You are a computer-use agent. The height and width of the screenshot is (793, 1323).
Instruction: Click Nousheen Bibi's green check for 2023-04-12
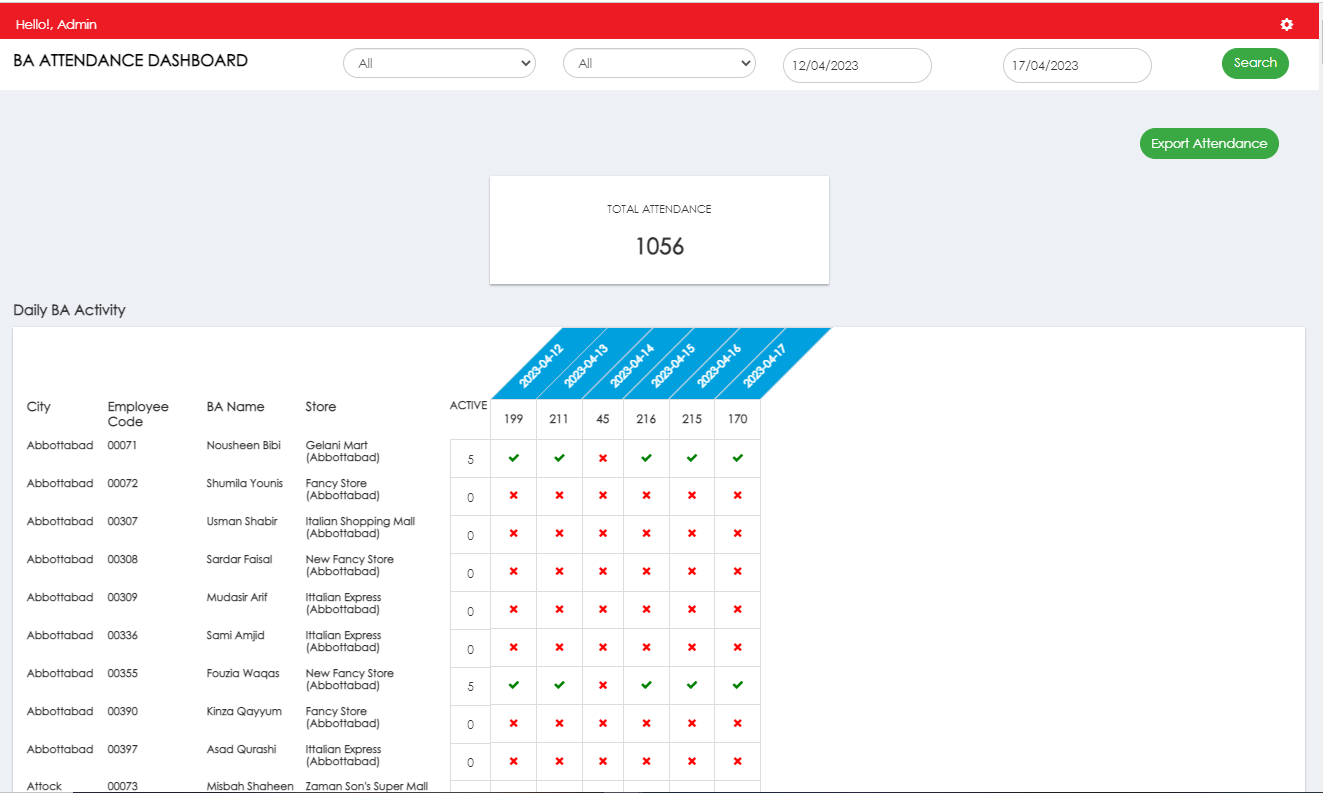pyautogui.click(x=513, y=458)
